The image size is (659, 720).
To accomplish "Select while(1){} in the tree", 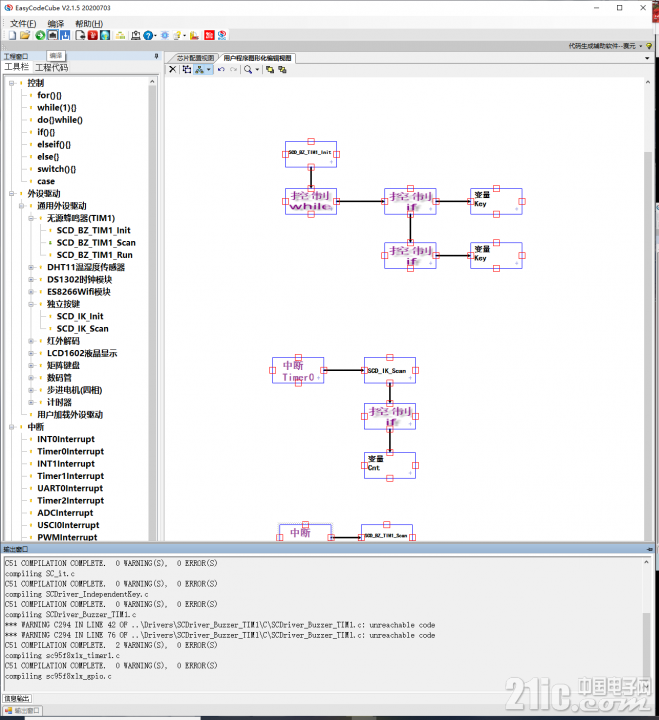I will point(57,107).
